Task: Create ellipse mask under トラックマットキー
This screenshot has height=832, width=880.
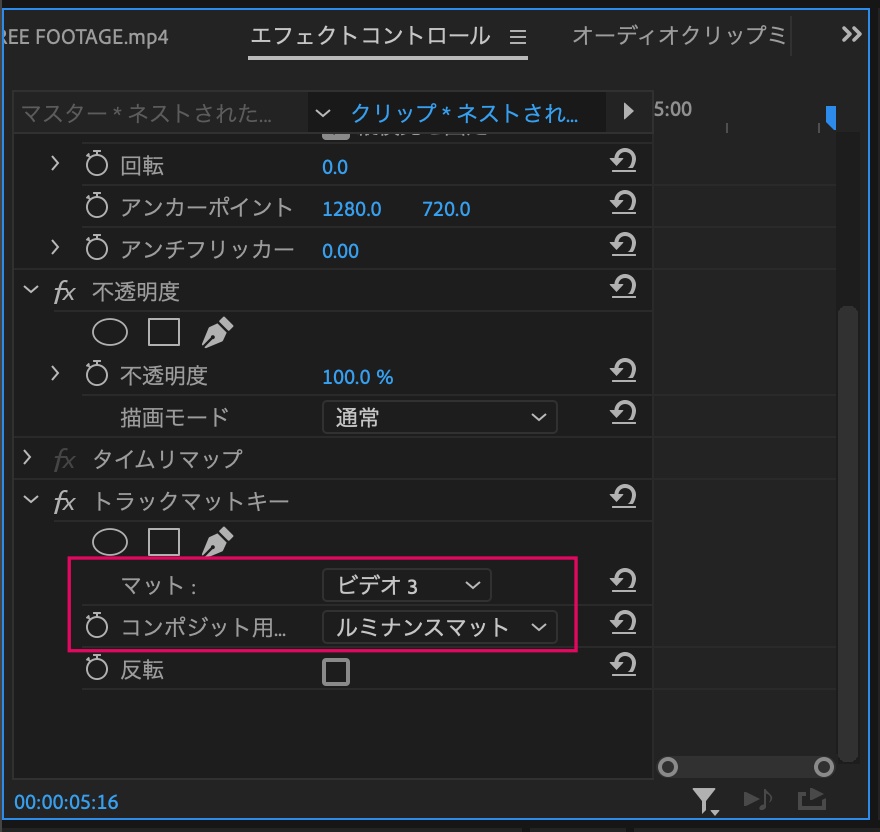Action: point(110,542)
